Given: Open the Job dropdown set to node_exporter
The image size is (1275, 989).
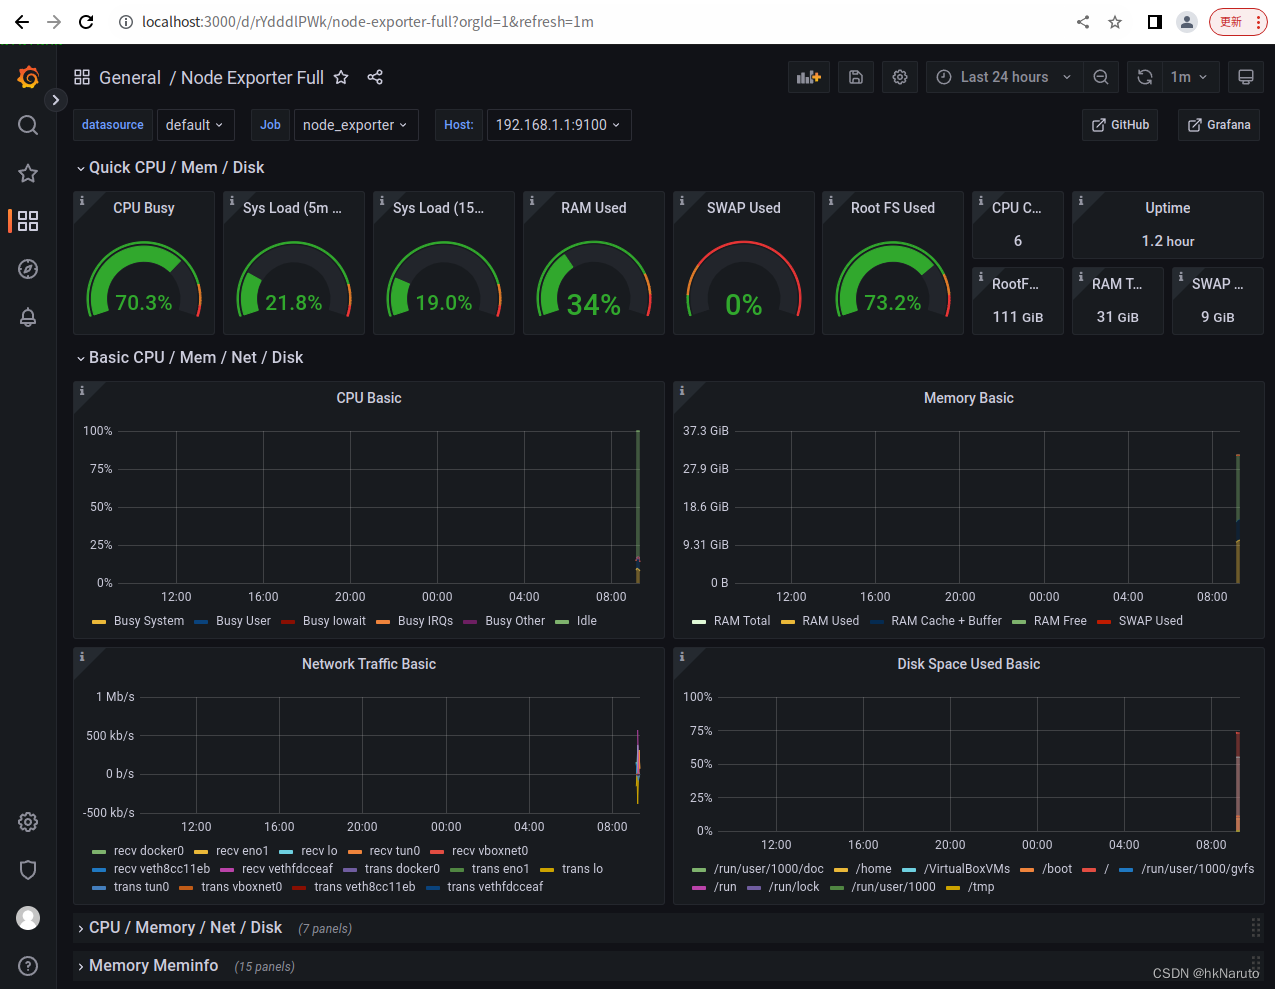Looking at the screenshot, I should (356, 125).
